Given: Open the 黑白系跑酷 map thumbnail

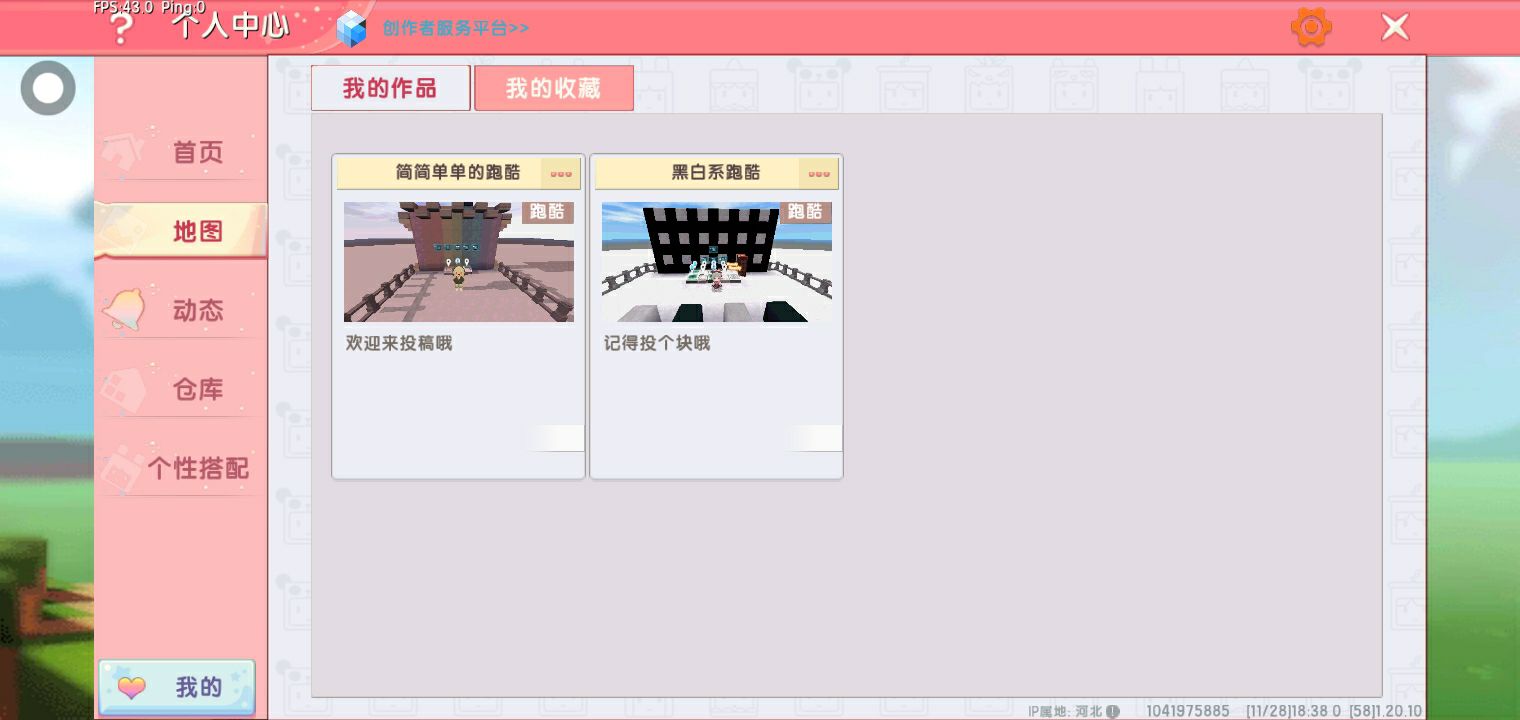Looking at the screenshot, I should [x=716, y=262].
